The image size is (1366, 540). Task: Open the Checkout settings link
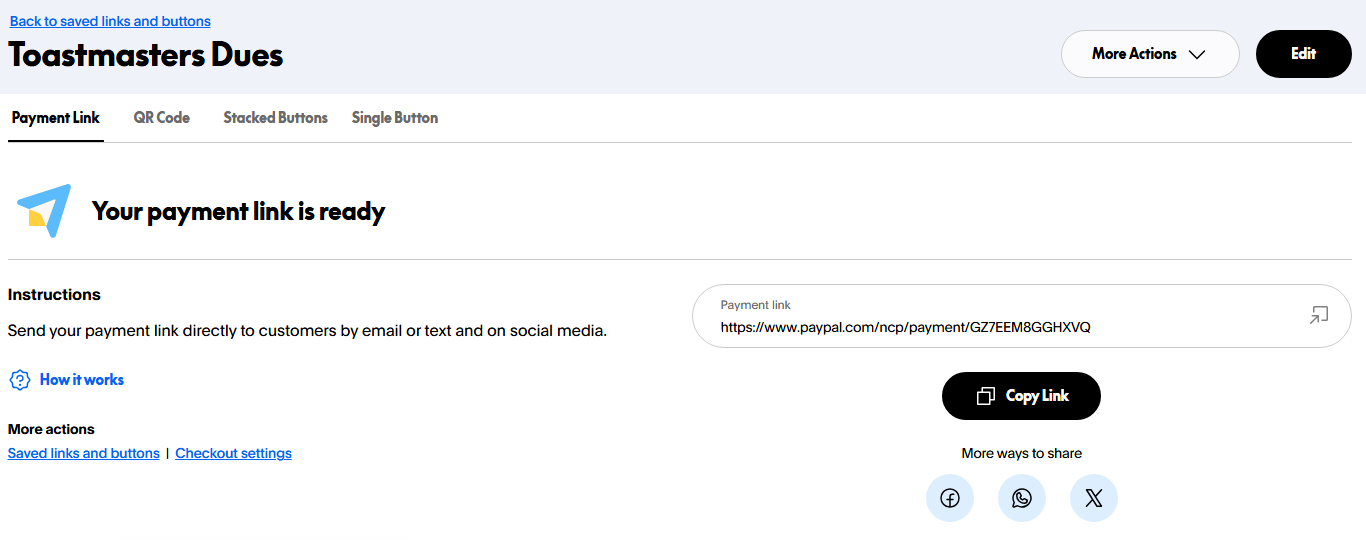click(233, 453)
